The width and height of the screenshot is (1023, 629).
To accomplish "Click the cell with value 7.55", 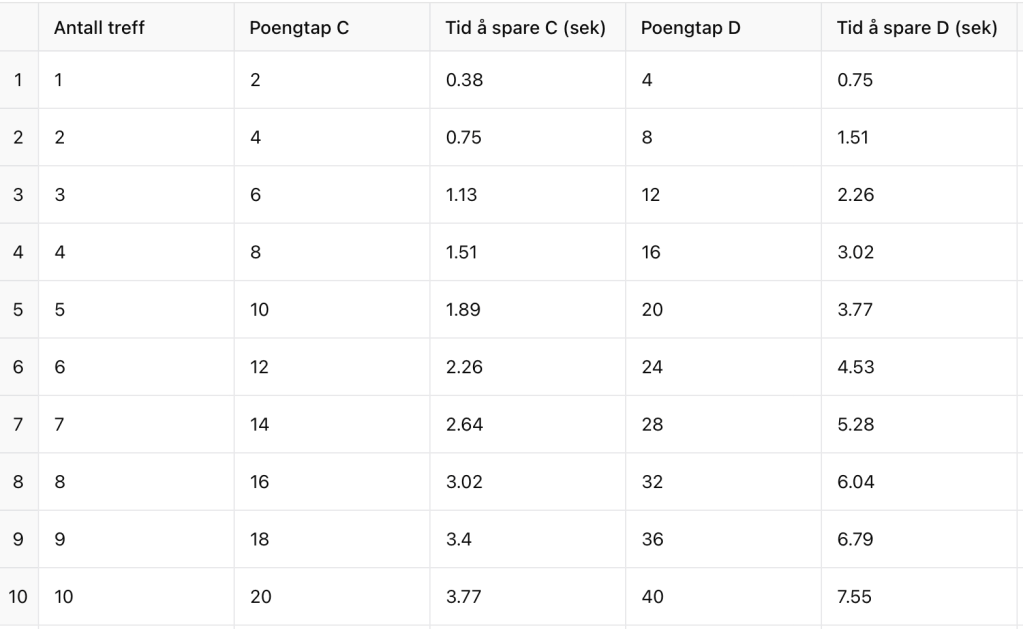I will tap(854, 597).
